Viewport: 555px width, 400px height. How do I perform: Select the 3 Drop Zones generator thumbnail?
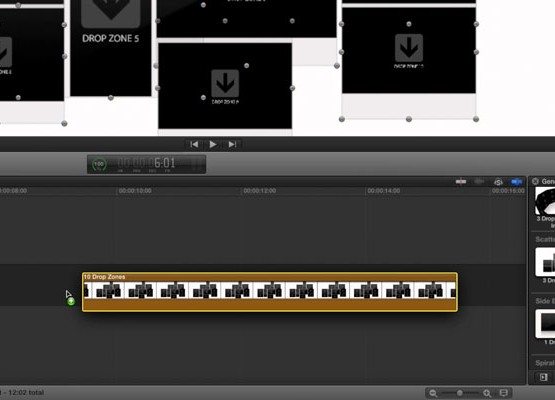pyautogui.click(x=545, y=201)
